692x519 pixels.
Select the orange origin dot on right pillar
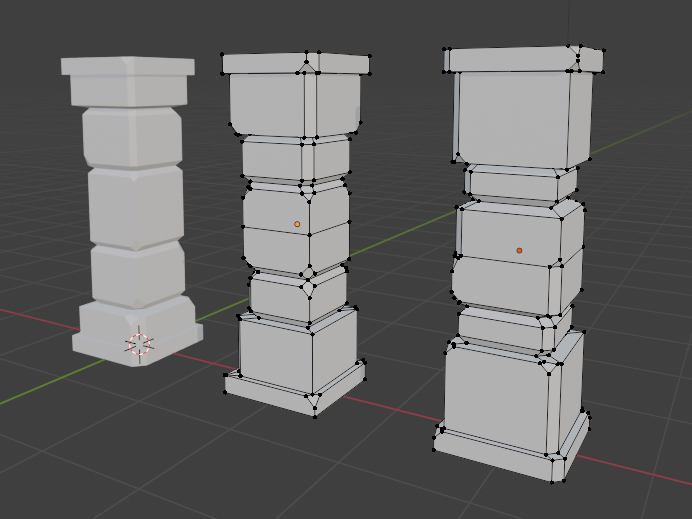coord(519,251)
